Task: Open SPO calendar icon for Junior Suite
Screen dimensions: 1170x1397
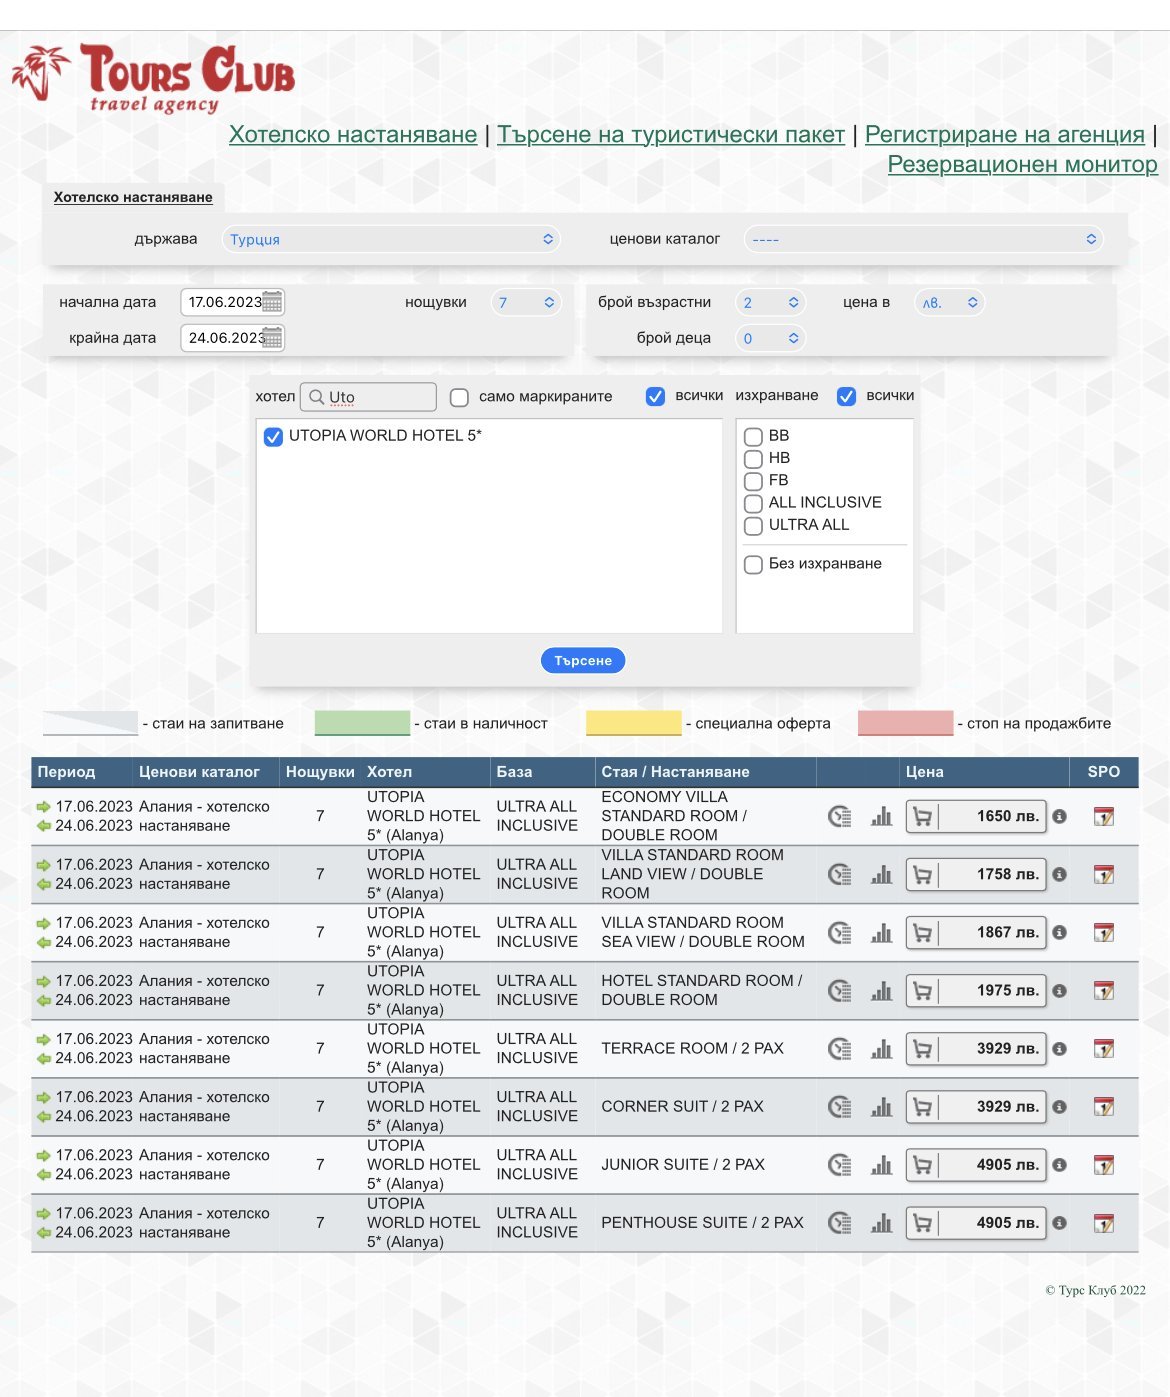Action: pyautogui.click(x=1103, y=1165)
